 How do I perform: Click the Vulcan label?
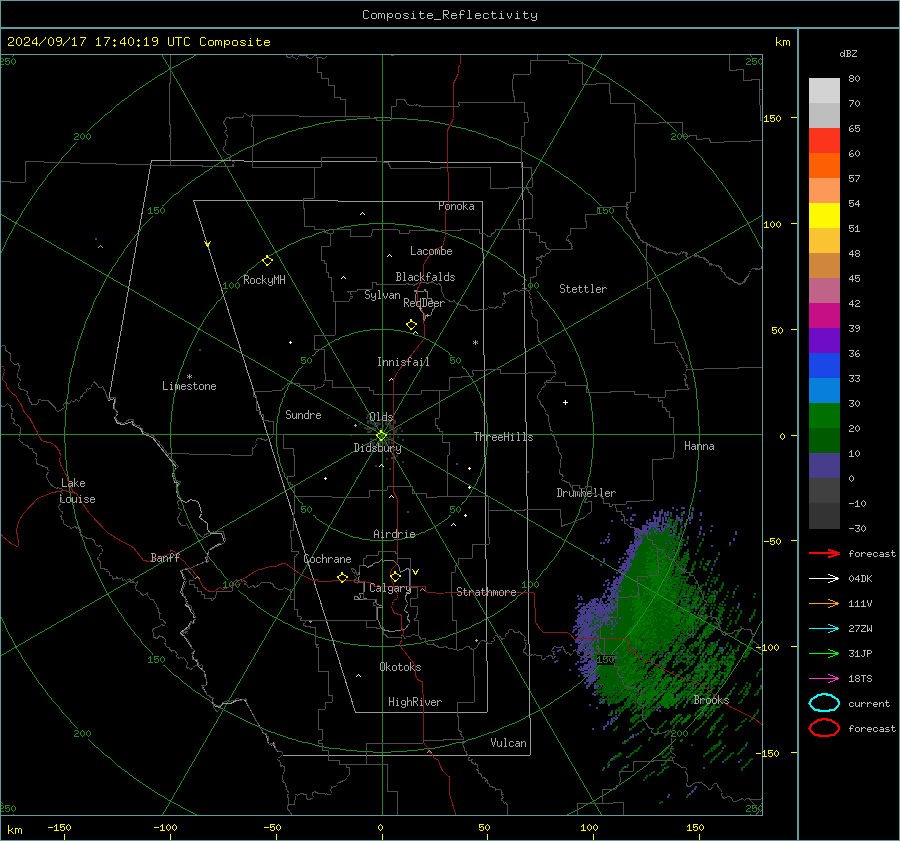508,743
